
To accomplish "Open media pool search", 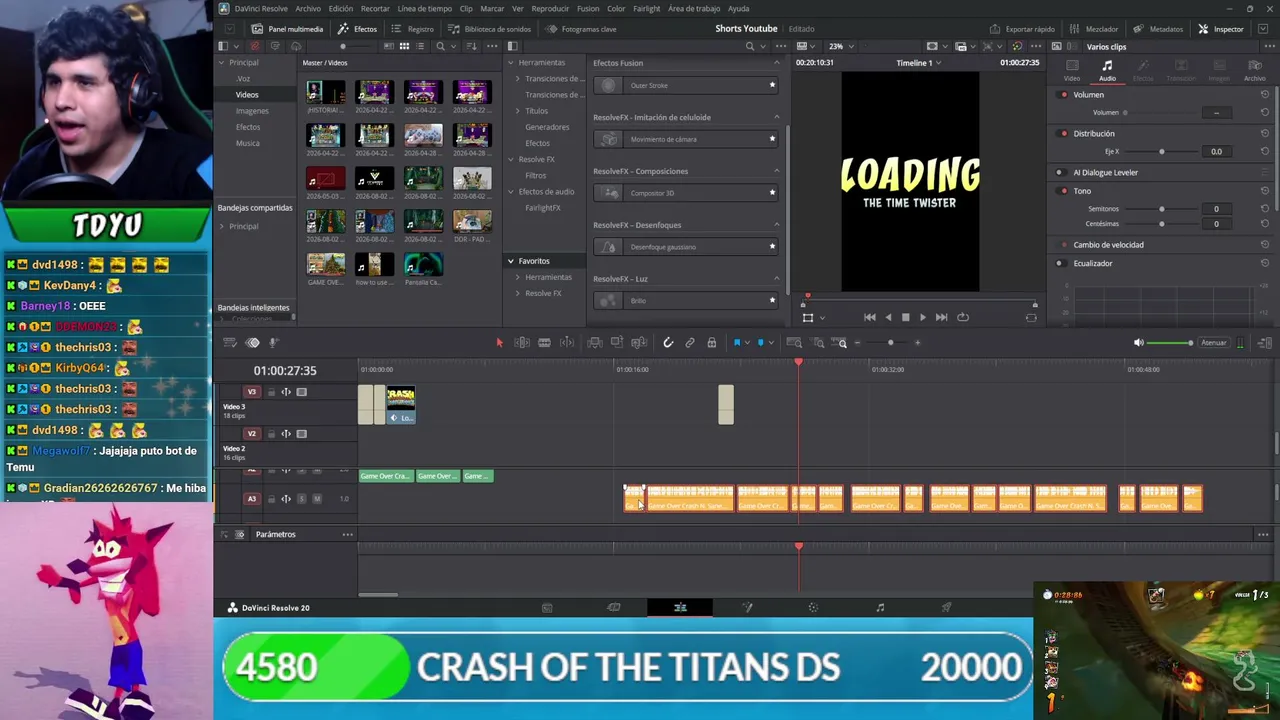I will point(440,46).
